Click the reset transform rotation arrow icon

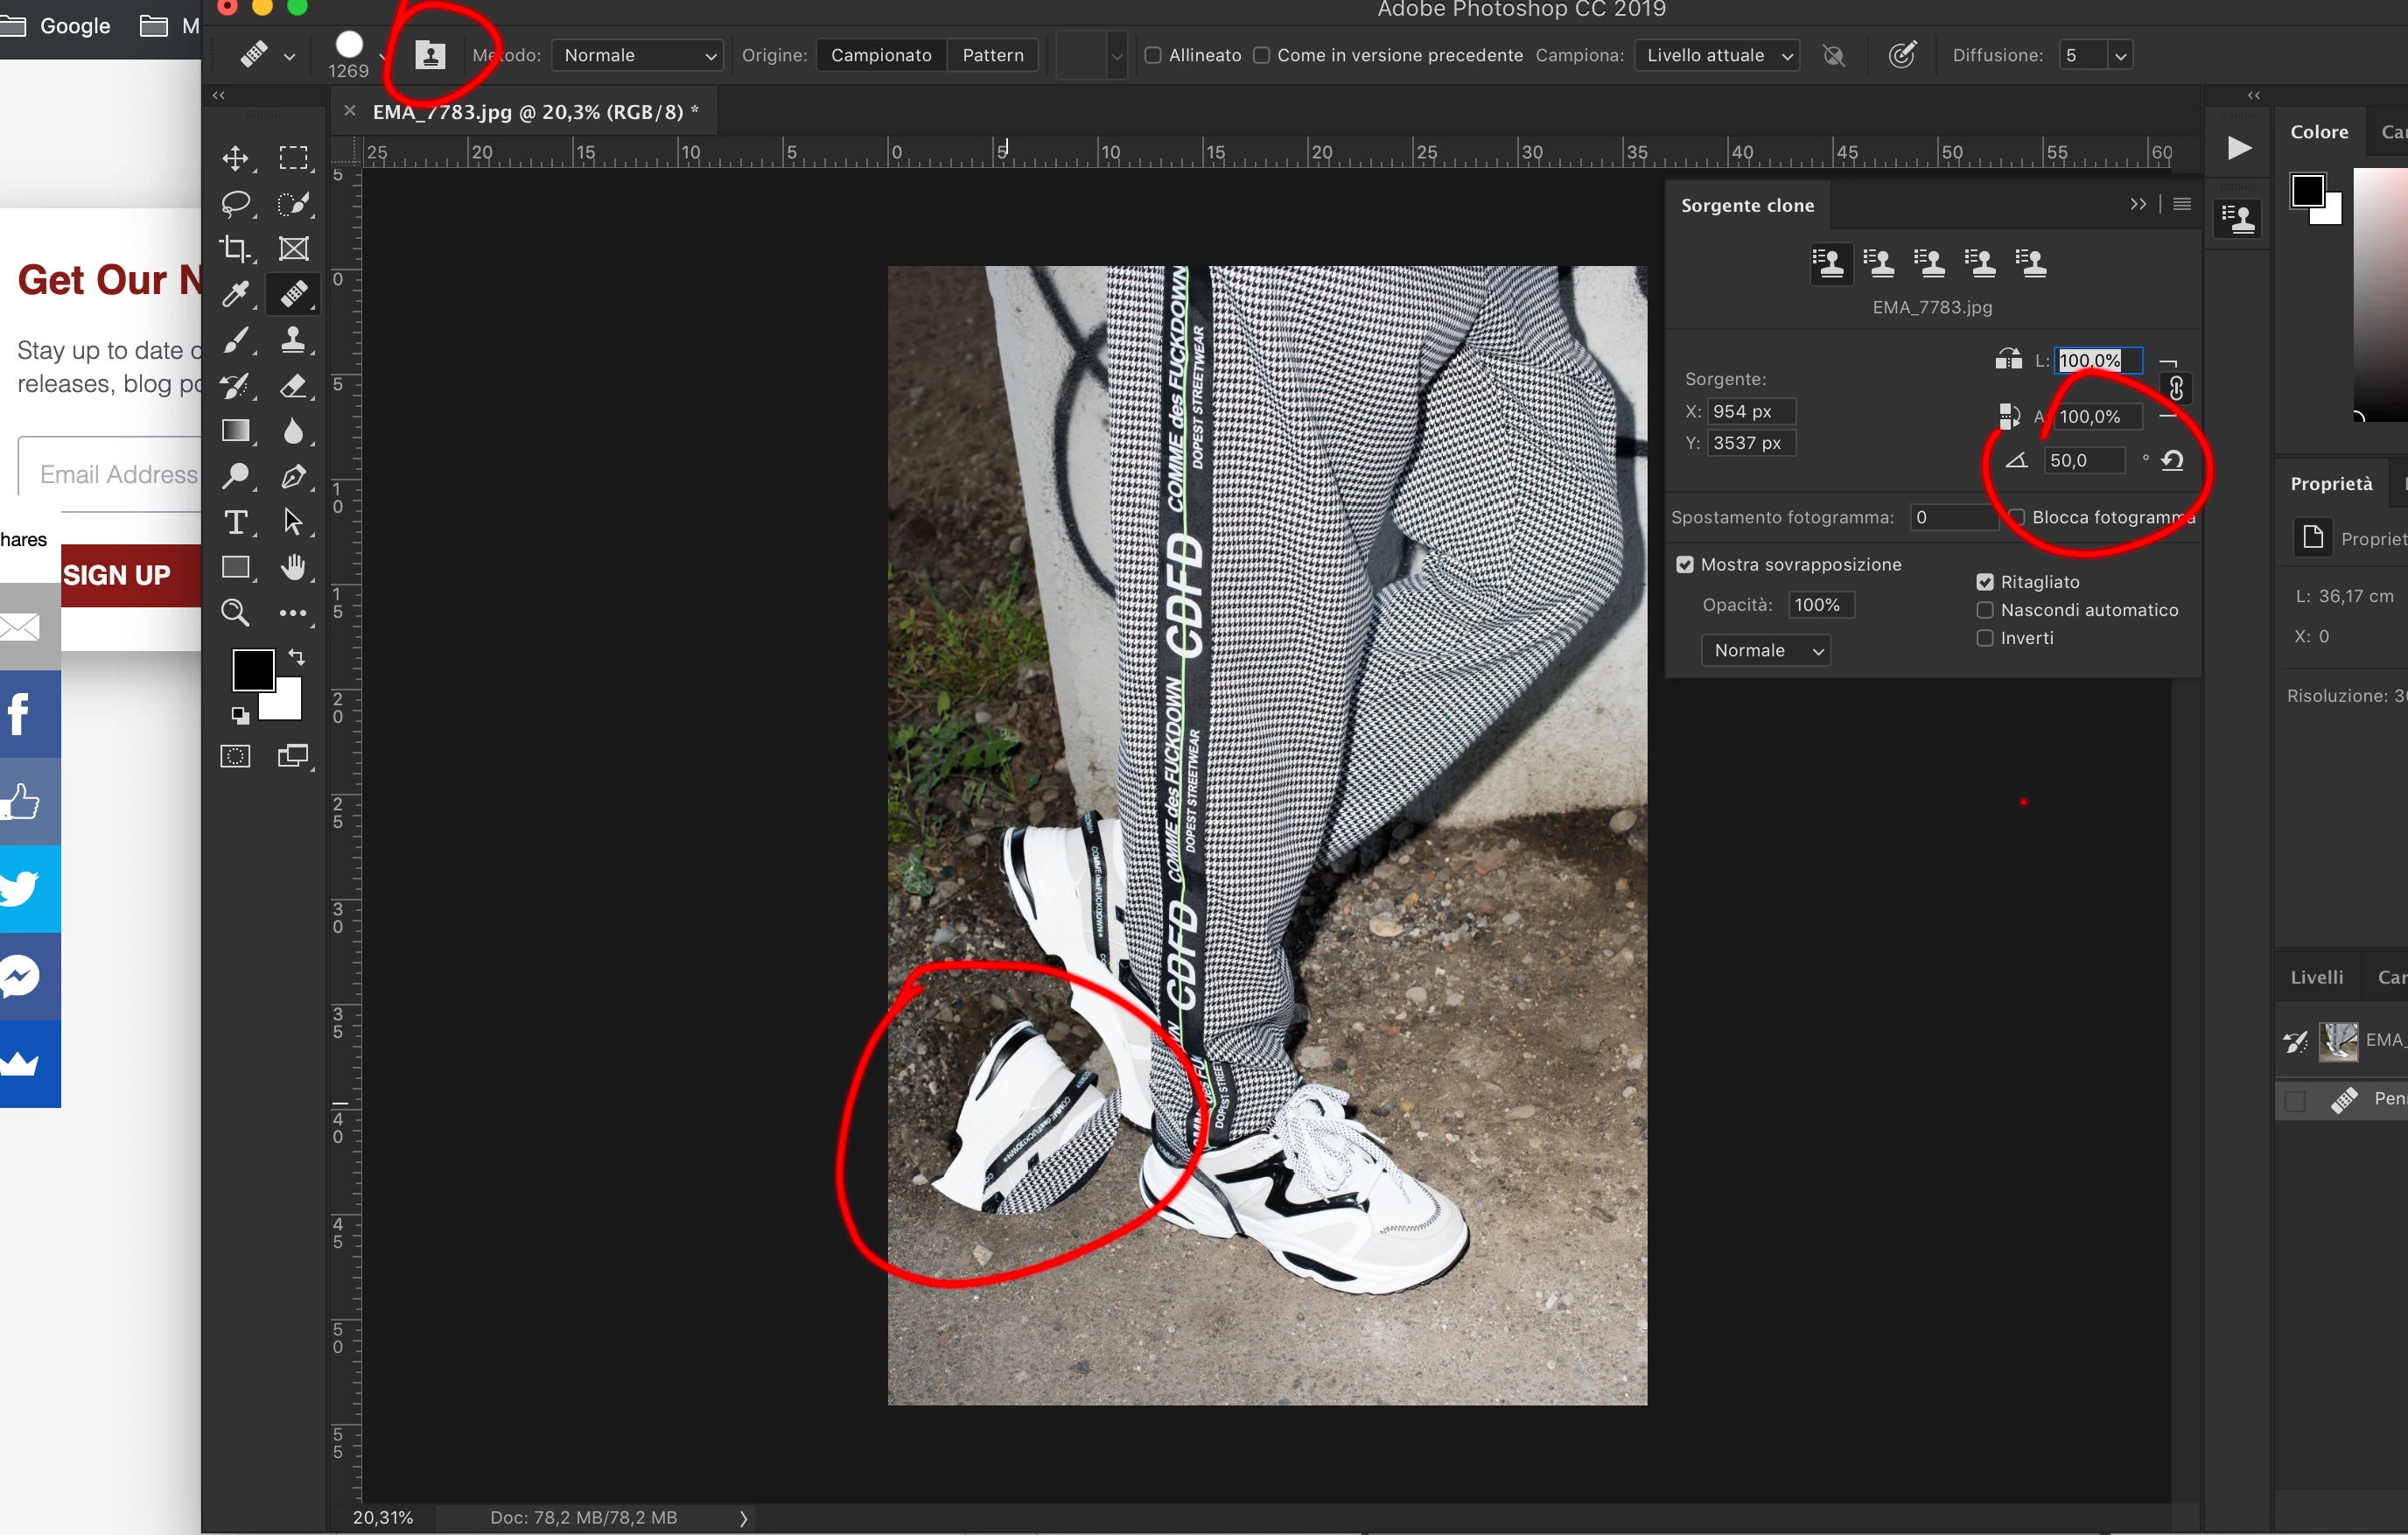point(2172,460)
